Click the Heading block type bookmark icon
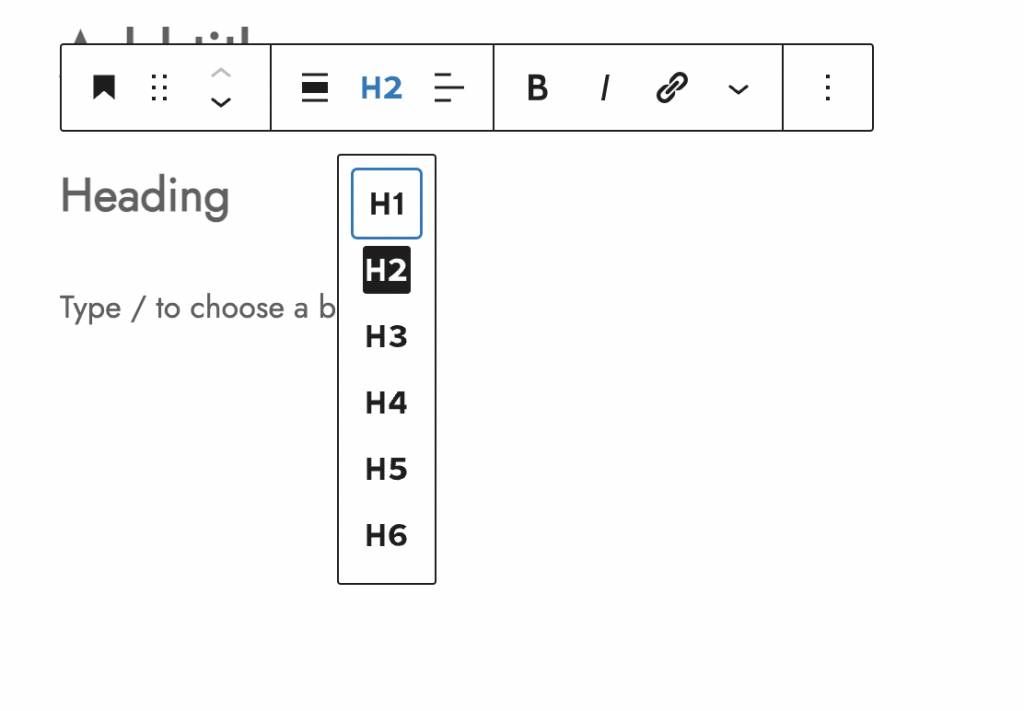1024x711 pixels. click(x=104, y=88)
